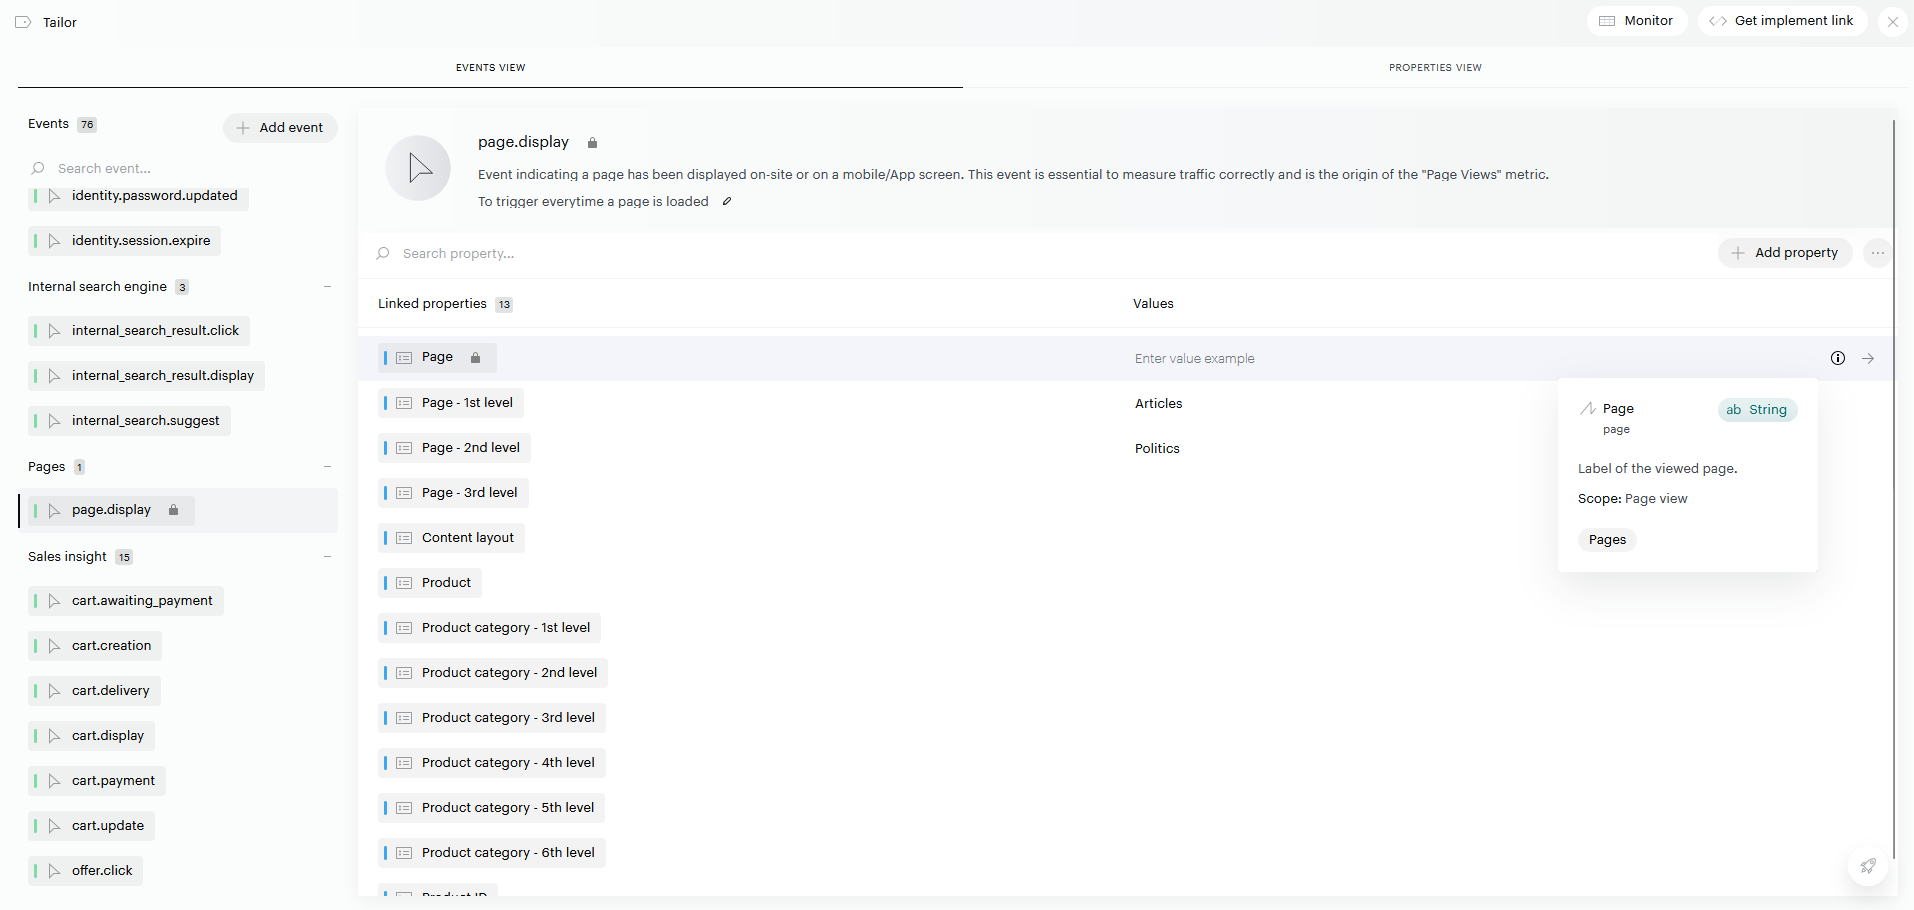Click the large page.display event play icon
This screenshot has width=1914, height=910.
coord(418,168)
